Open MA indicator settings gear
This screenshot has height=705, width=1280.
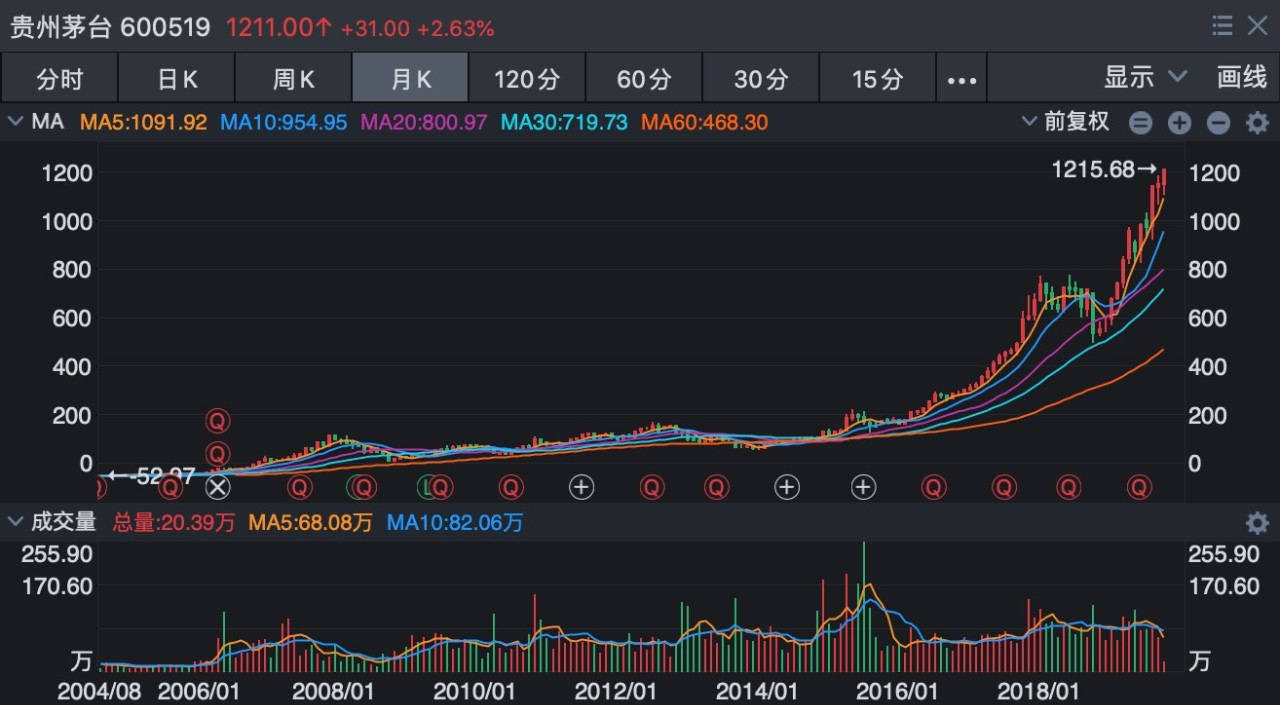point(1257,123)
